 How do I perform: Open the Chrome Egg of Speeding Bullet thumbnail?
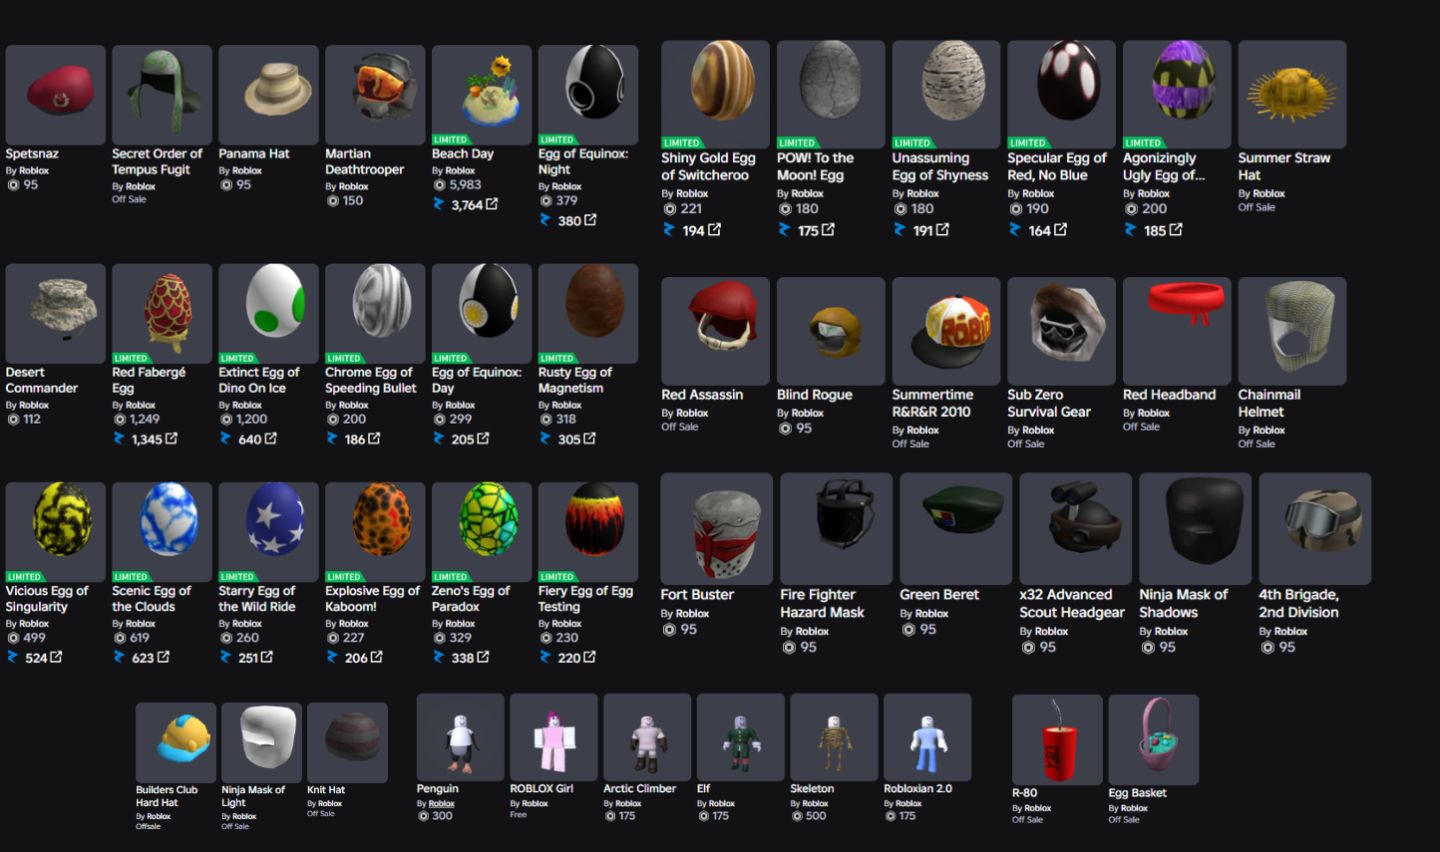375,314
